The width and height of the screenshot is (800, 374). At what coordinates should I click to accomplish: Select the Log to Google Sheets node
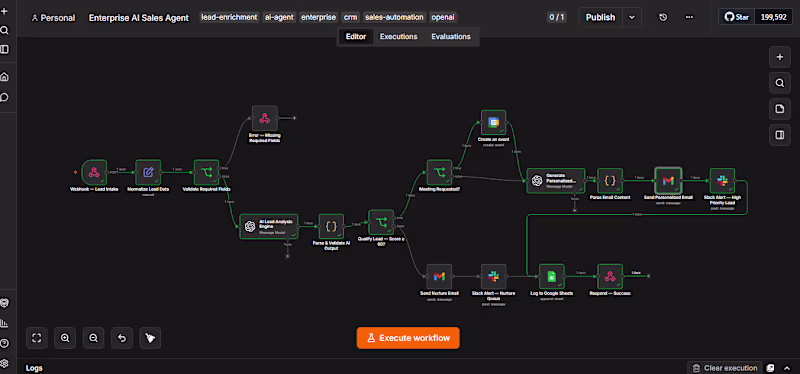552,276
